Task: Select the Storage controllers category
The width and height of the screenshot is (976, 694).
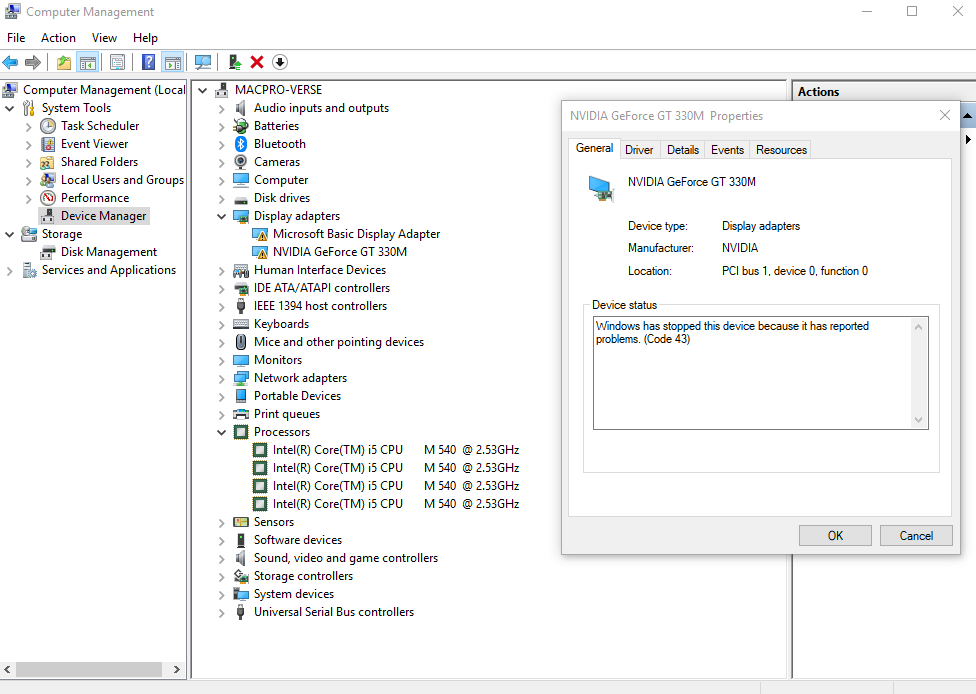Action: [303, 576]
